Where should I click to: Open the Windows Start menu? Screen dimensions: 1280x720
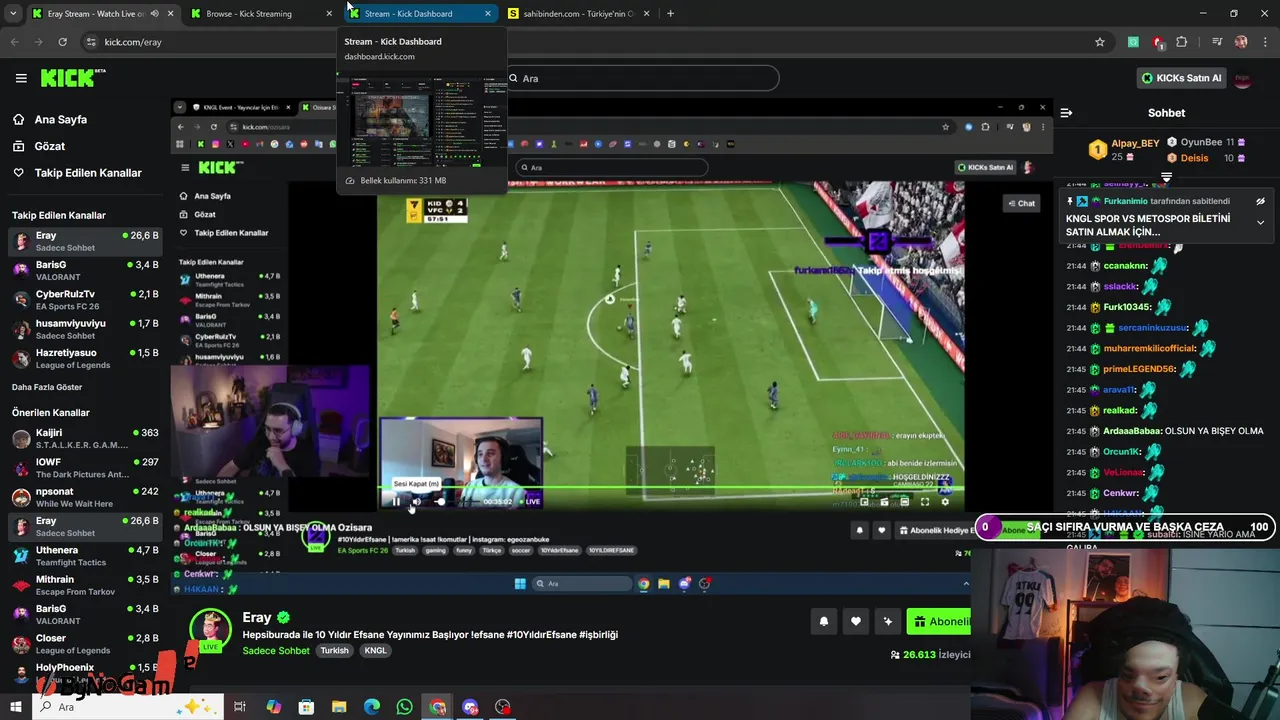click(x=16, y=707)
